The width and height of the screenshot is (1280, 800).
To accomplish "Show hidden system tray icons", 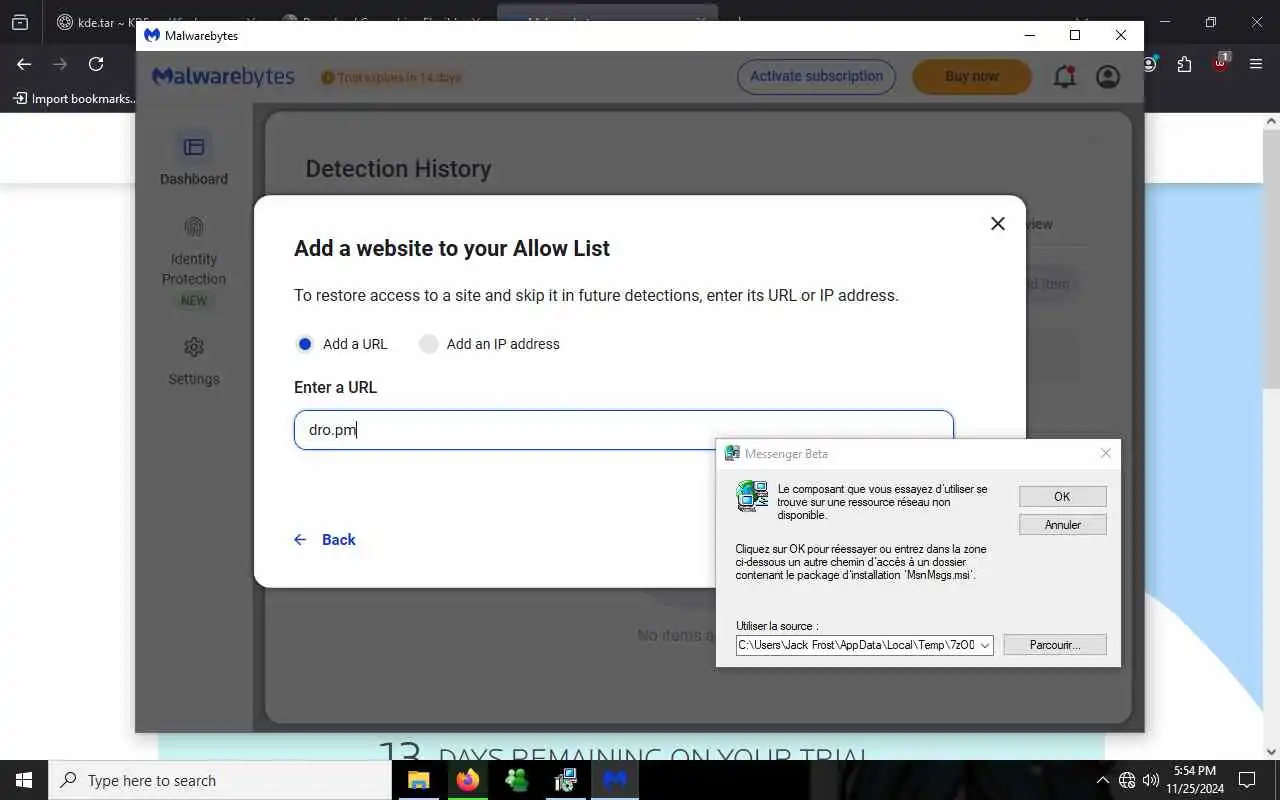I will [1102, 780].
